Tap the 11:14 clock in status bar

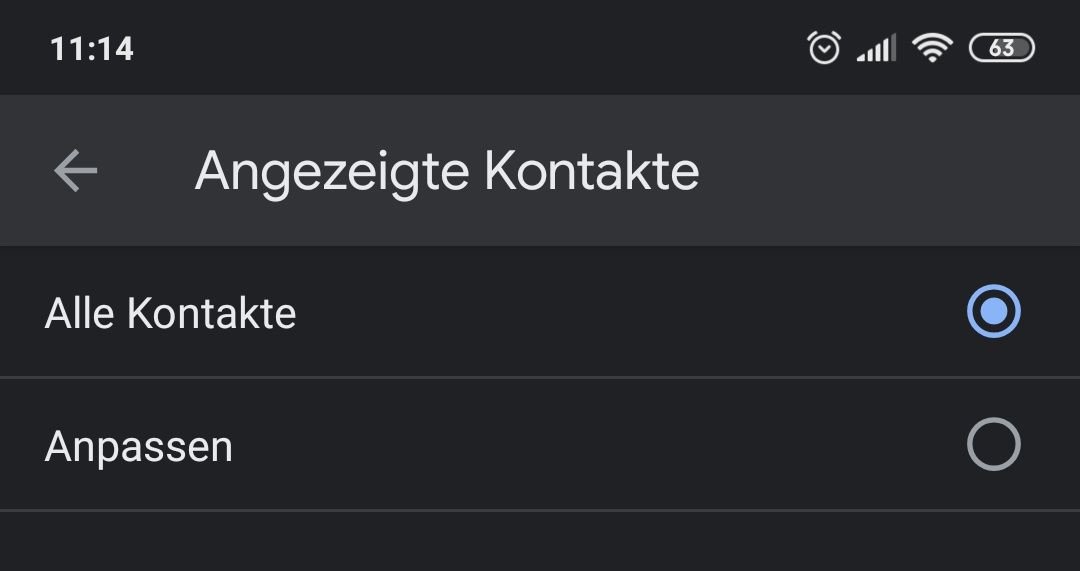click(92, 49)
